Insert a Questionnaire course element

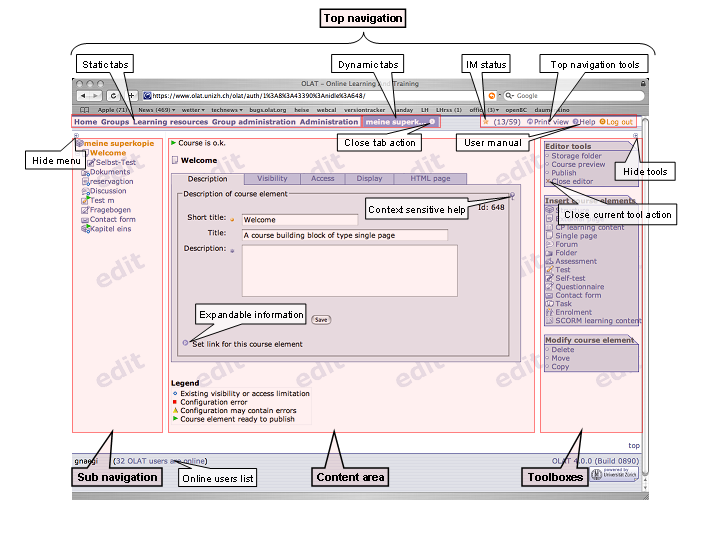[579, 287]
